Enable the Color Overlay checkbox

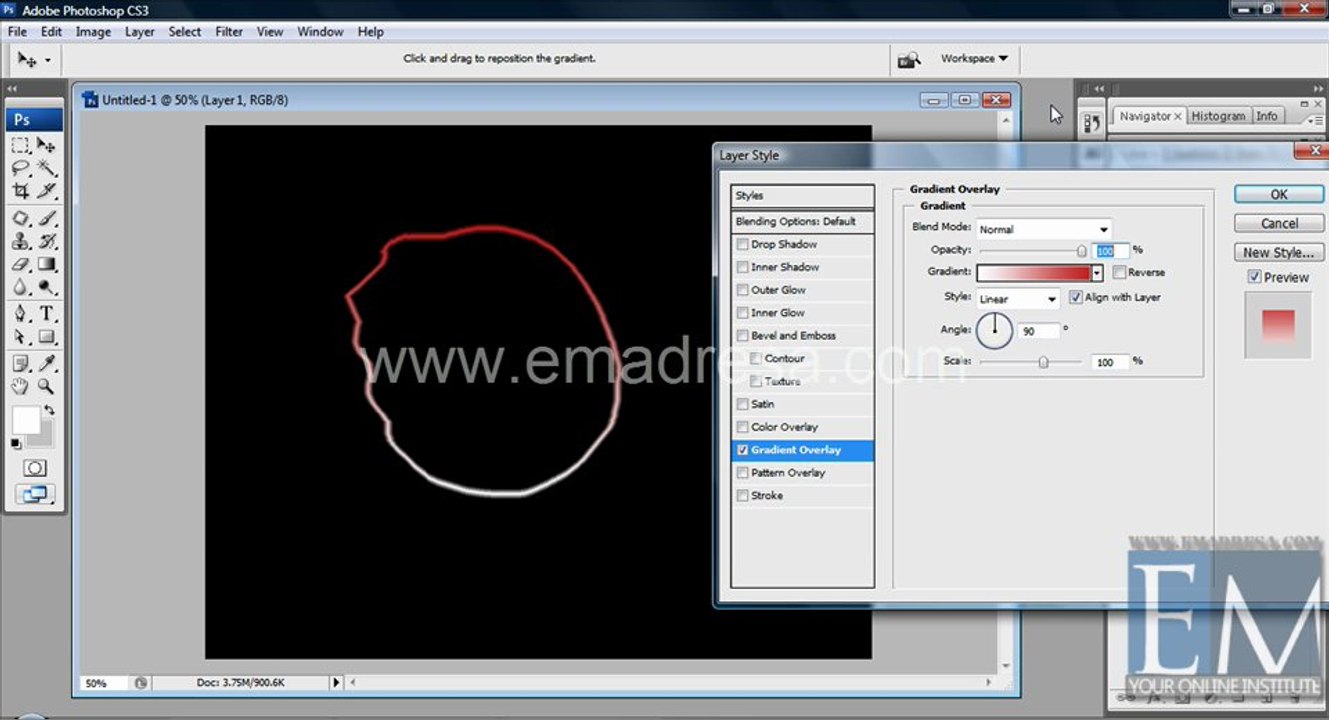[x=742, y=427]
